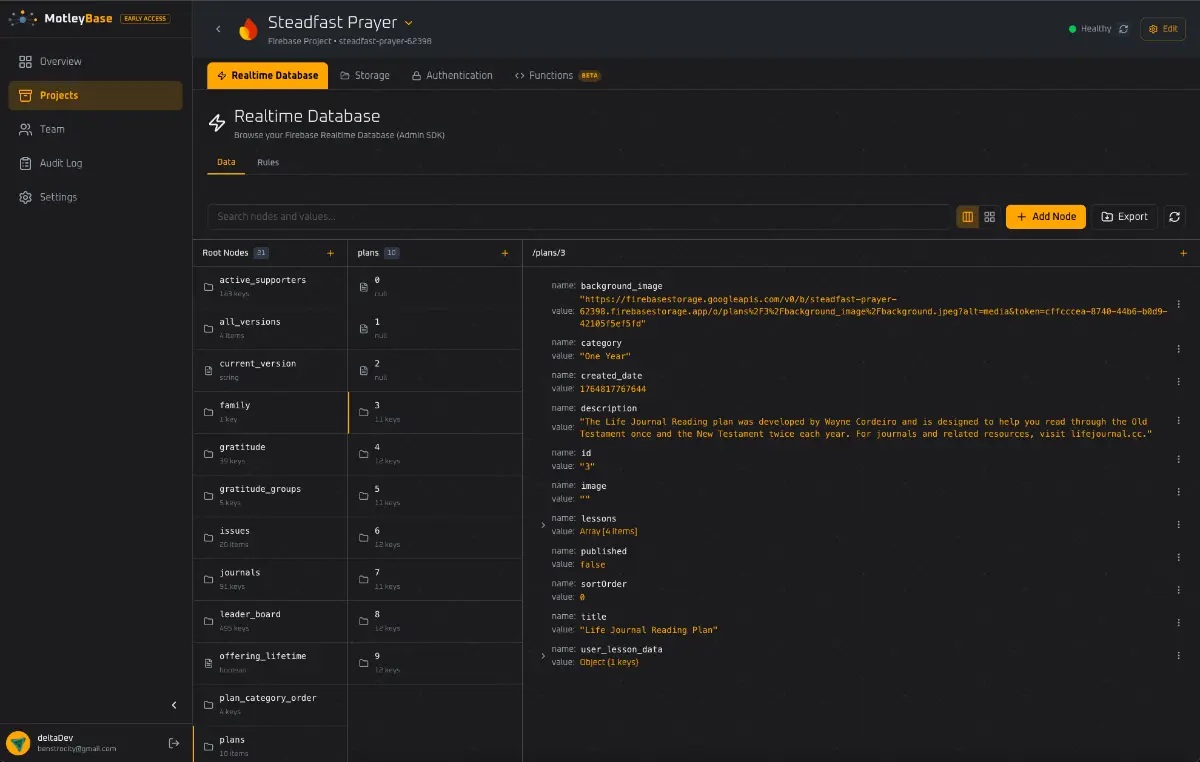The width and height of the screenshot is (1200, 762).
Task: Click the add (+) icon in the plans column
Action: click(x=505, y=253)
